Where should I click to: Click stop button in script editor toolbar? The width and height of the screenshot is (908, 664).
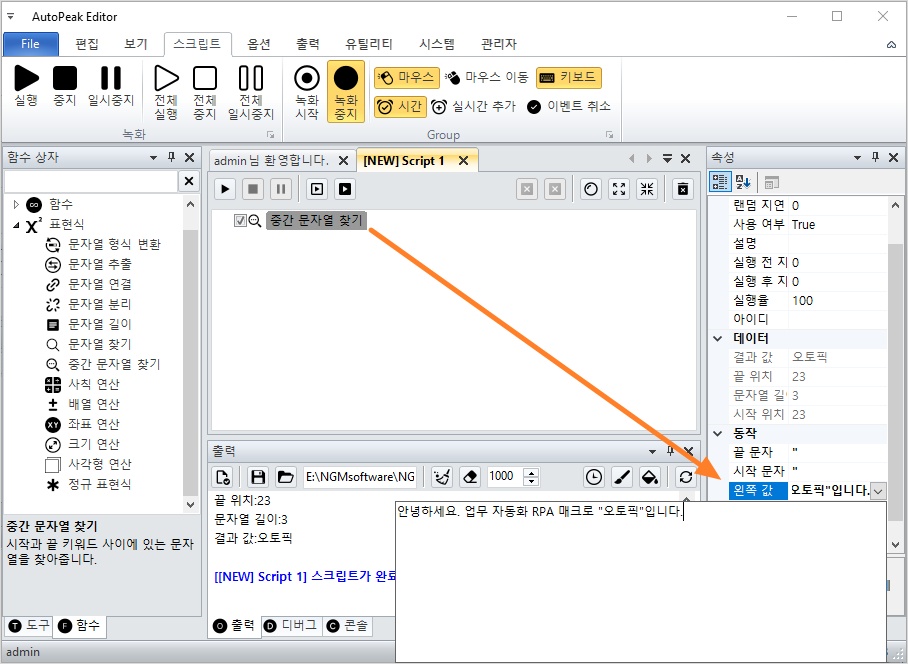253,189
